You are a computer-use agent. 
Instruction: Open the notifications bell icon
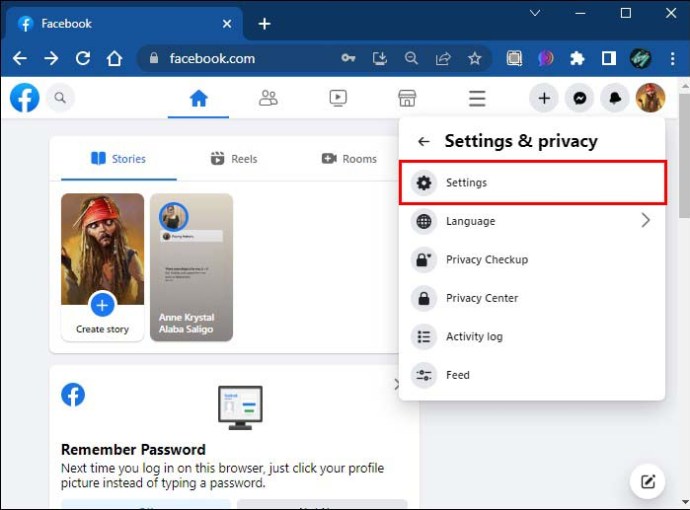tap(614, 98)
